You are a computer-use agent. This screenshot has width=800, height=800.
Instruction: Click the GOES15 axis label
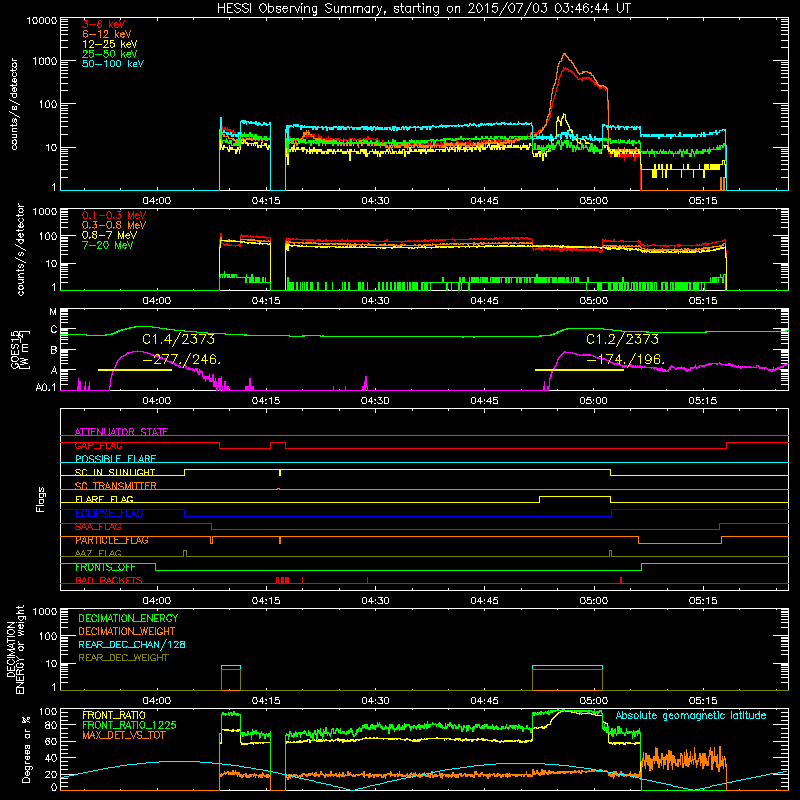pos(16,350)
